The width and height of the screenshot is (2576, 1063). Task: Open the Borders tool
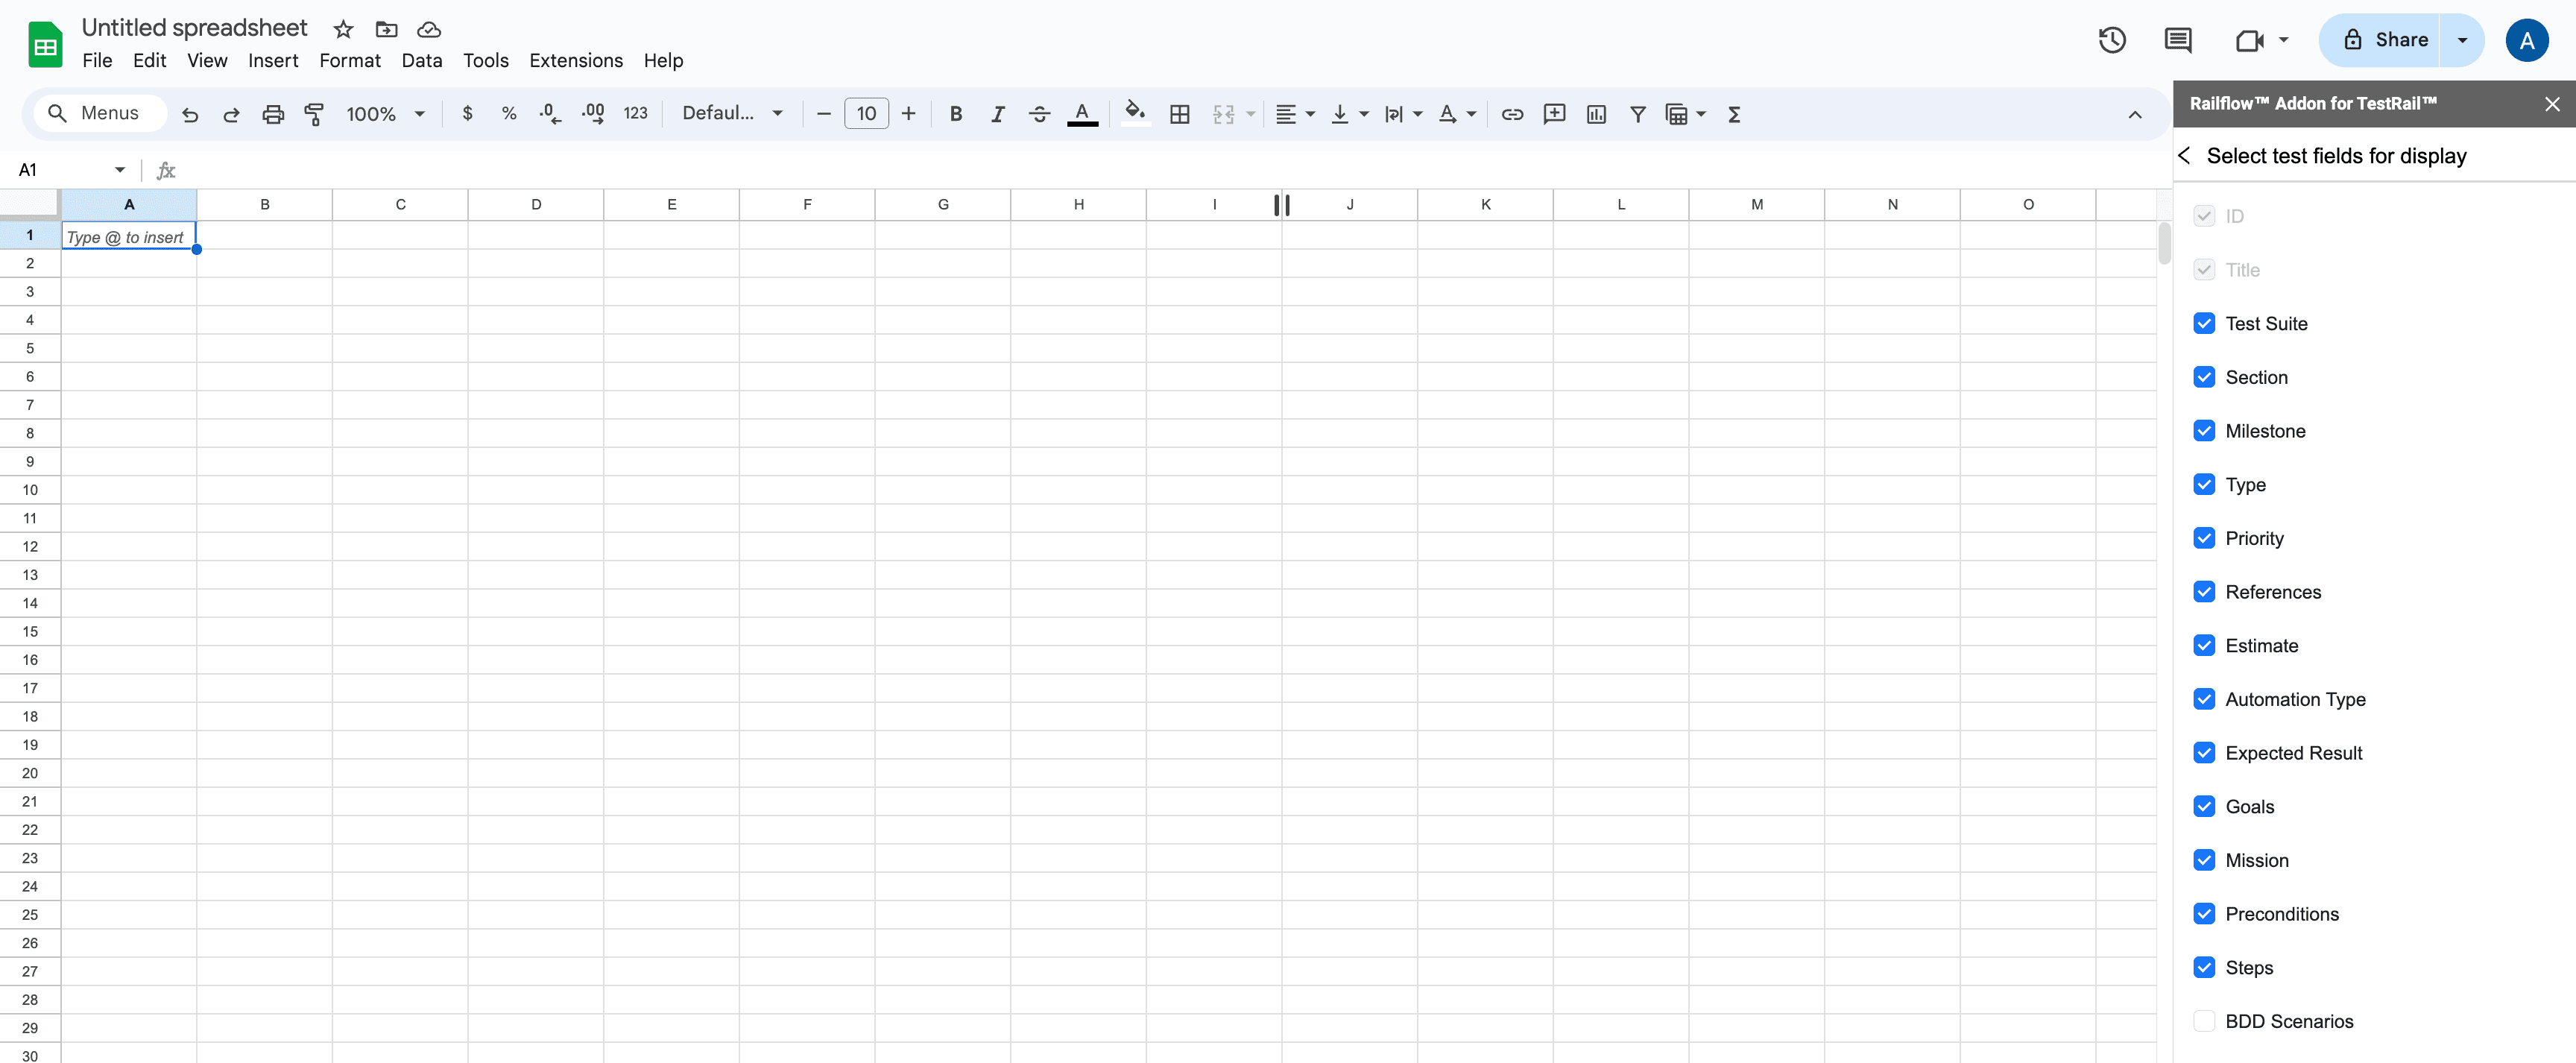coord(1180,114)
